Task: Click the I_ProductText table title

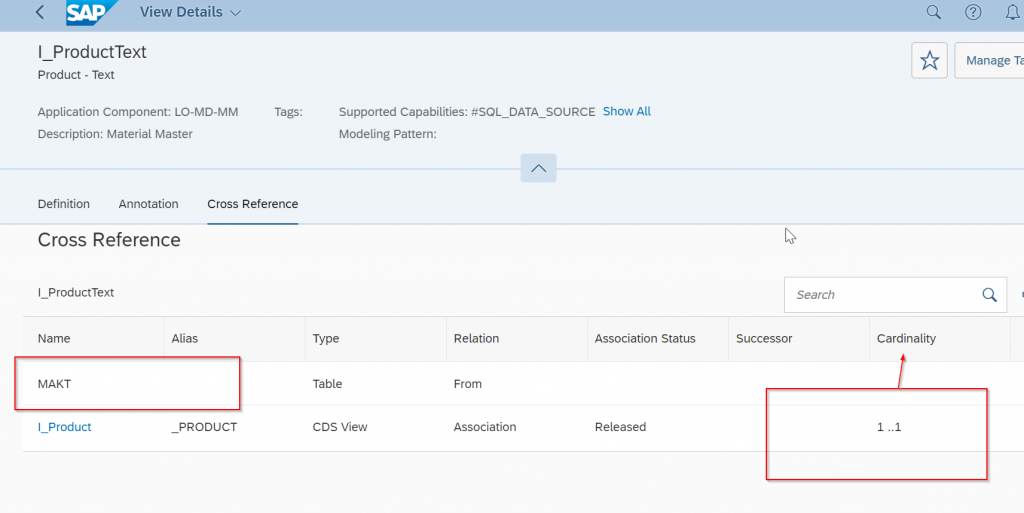Action: point(76,292)
